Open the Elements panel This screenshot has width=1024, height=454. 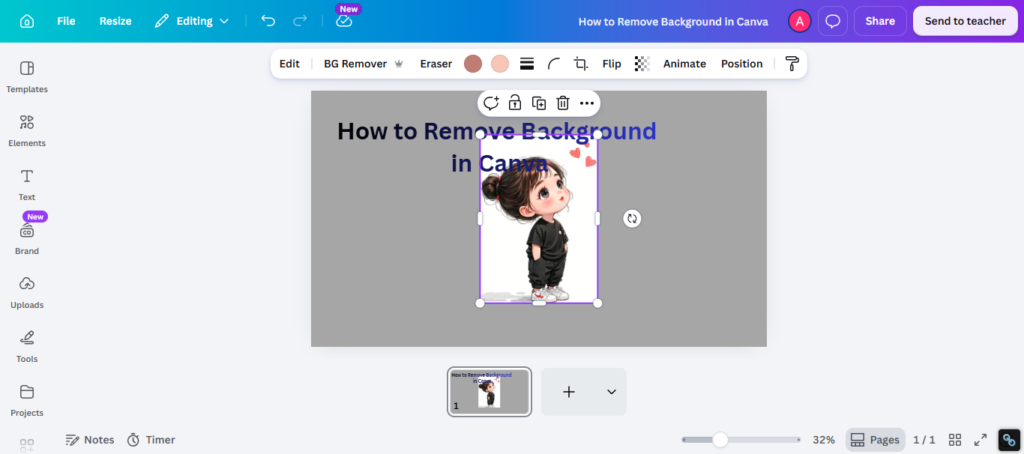pos(27,131)
